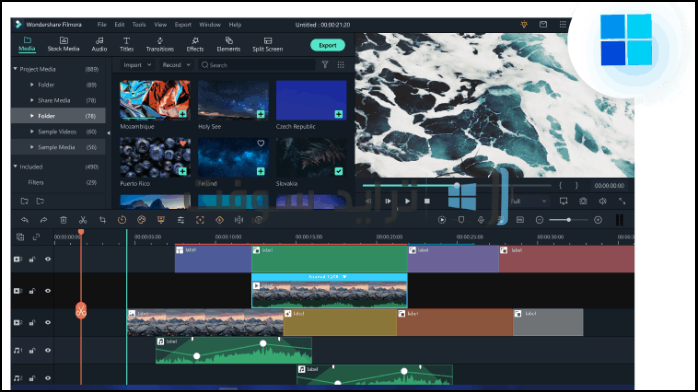Open the filter funnel icon in media panel

tap(325, 65)
